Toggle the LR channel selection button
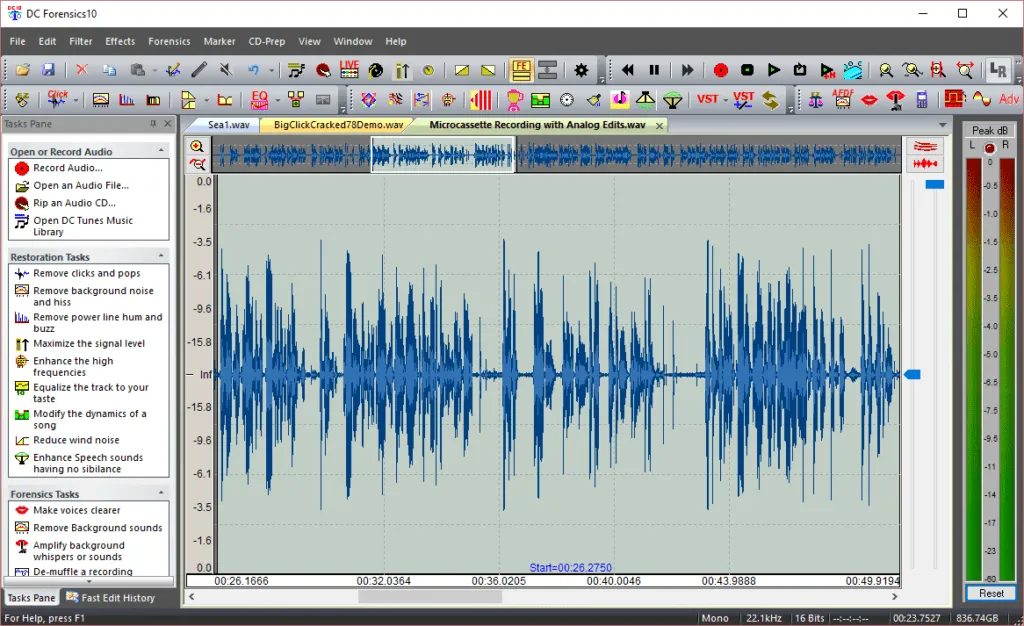 997,70
